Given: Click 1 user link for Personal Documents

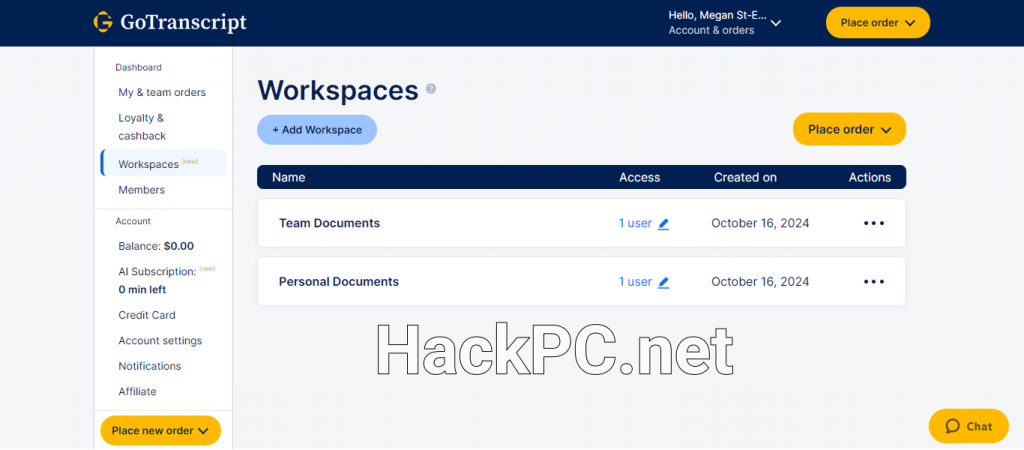Looking at the screenshot, I should click(x=635, y=282).
